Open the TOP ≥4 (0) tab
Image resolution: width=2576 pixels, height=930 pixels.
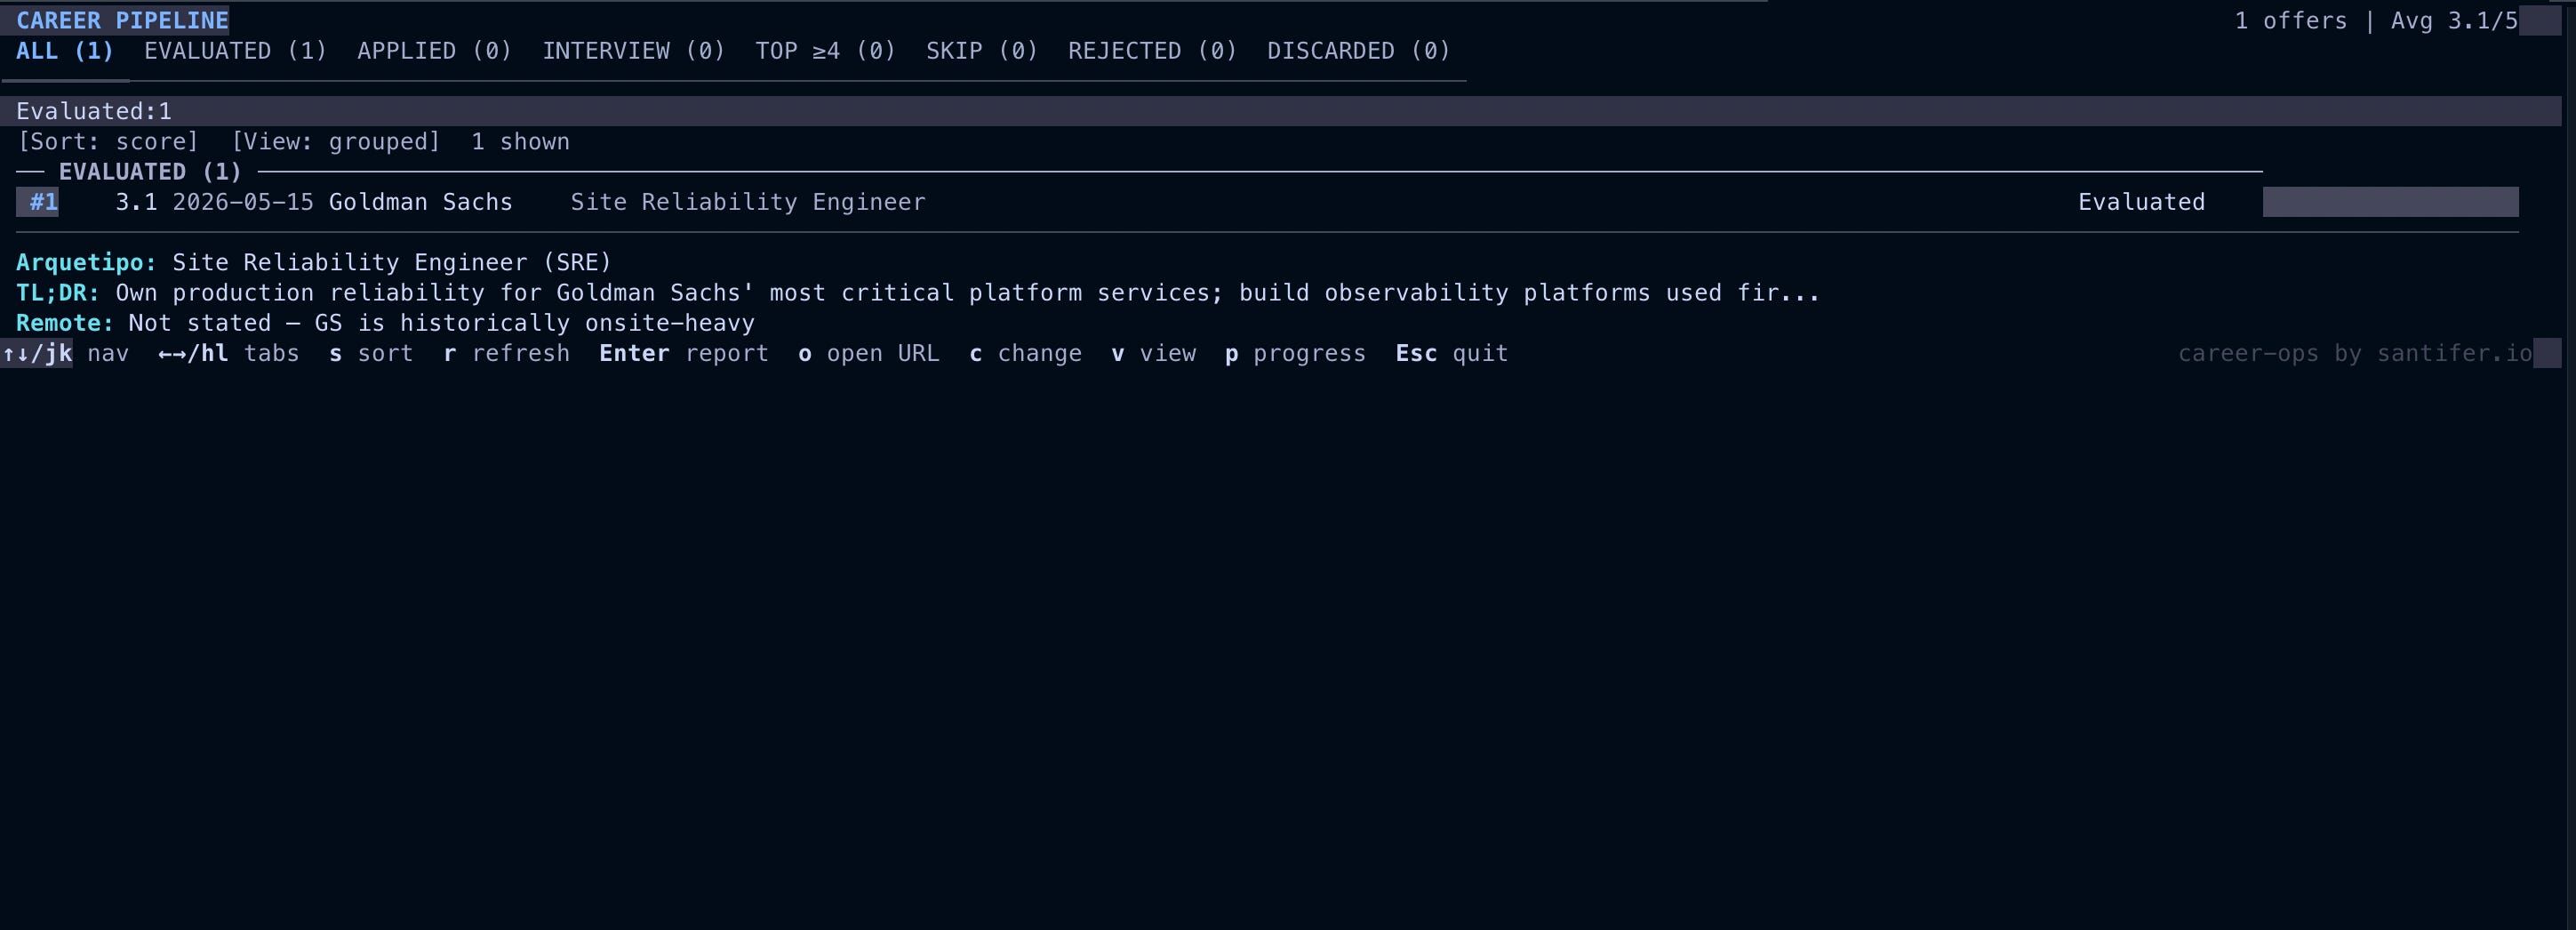[x=826, y=51]
